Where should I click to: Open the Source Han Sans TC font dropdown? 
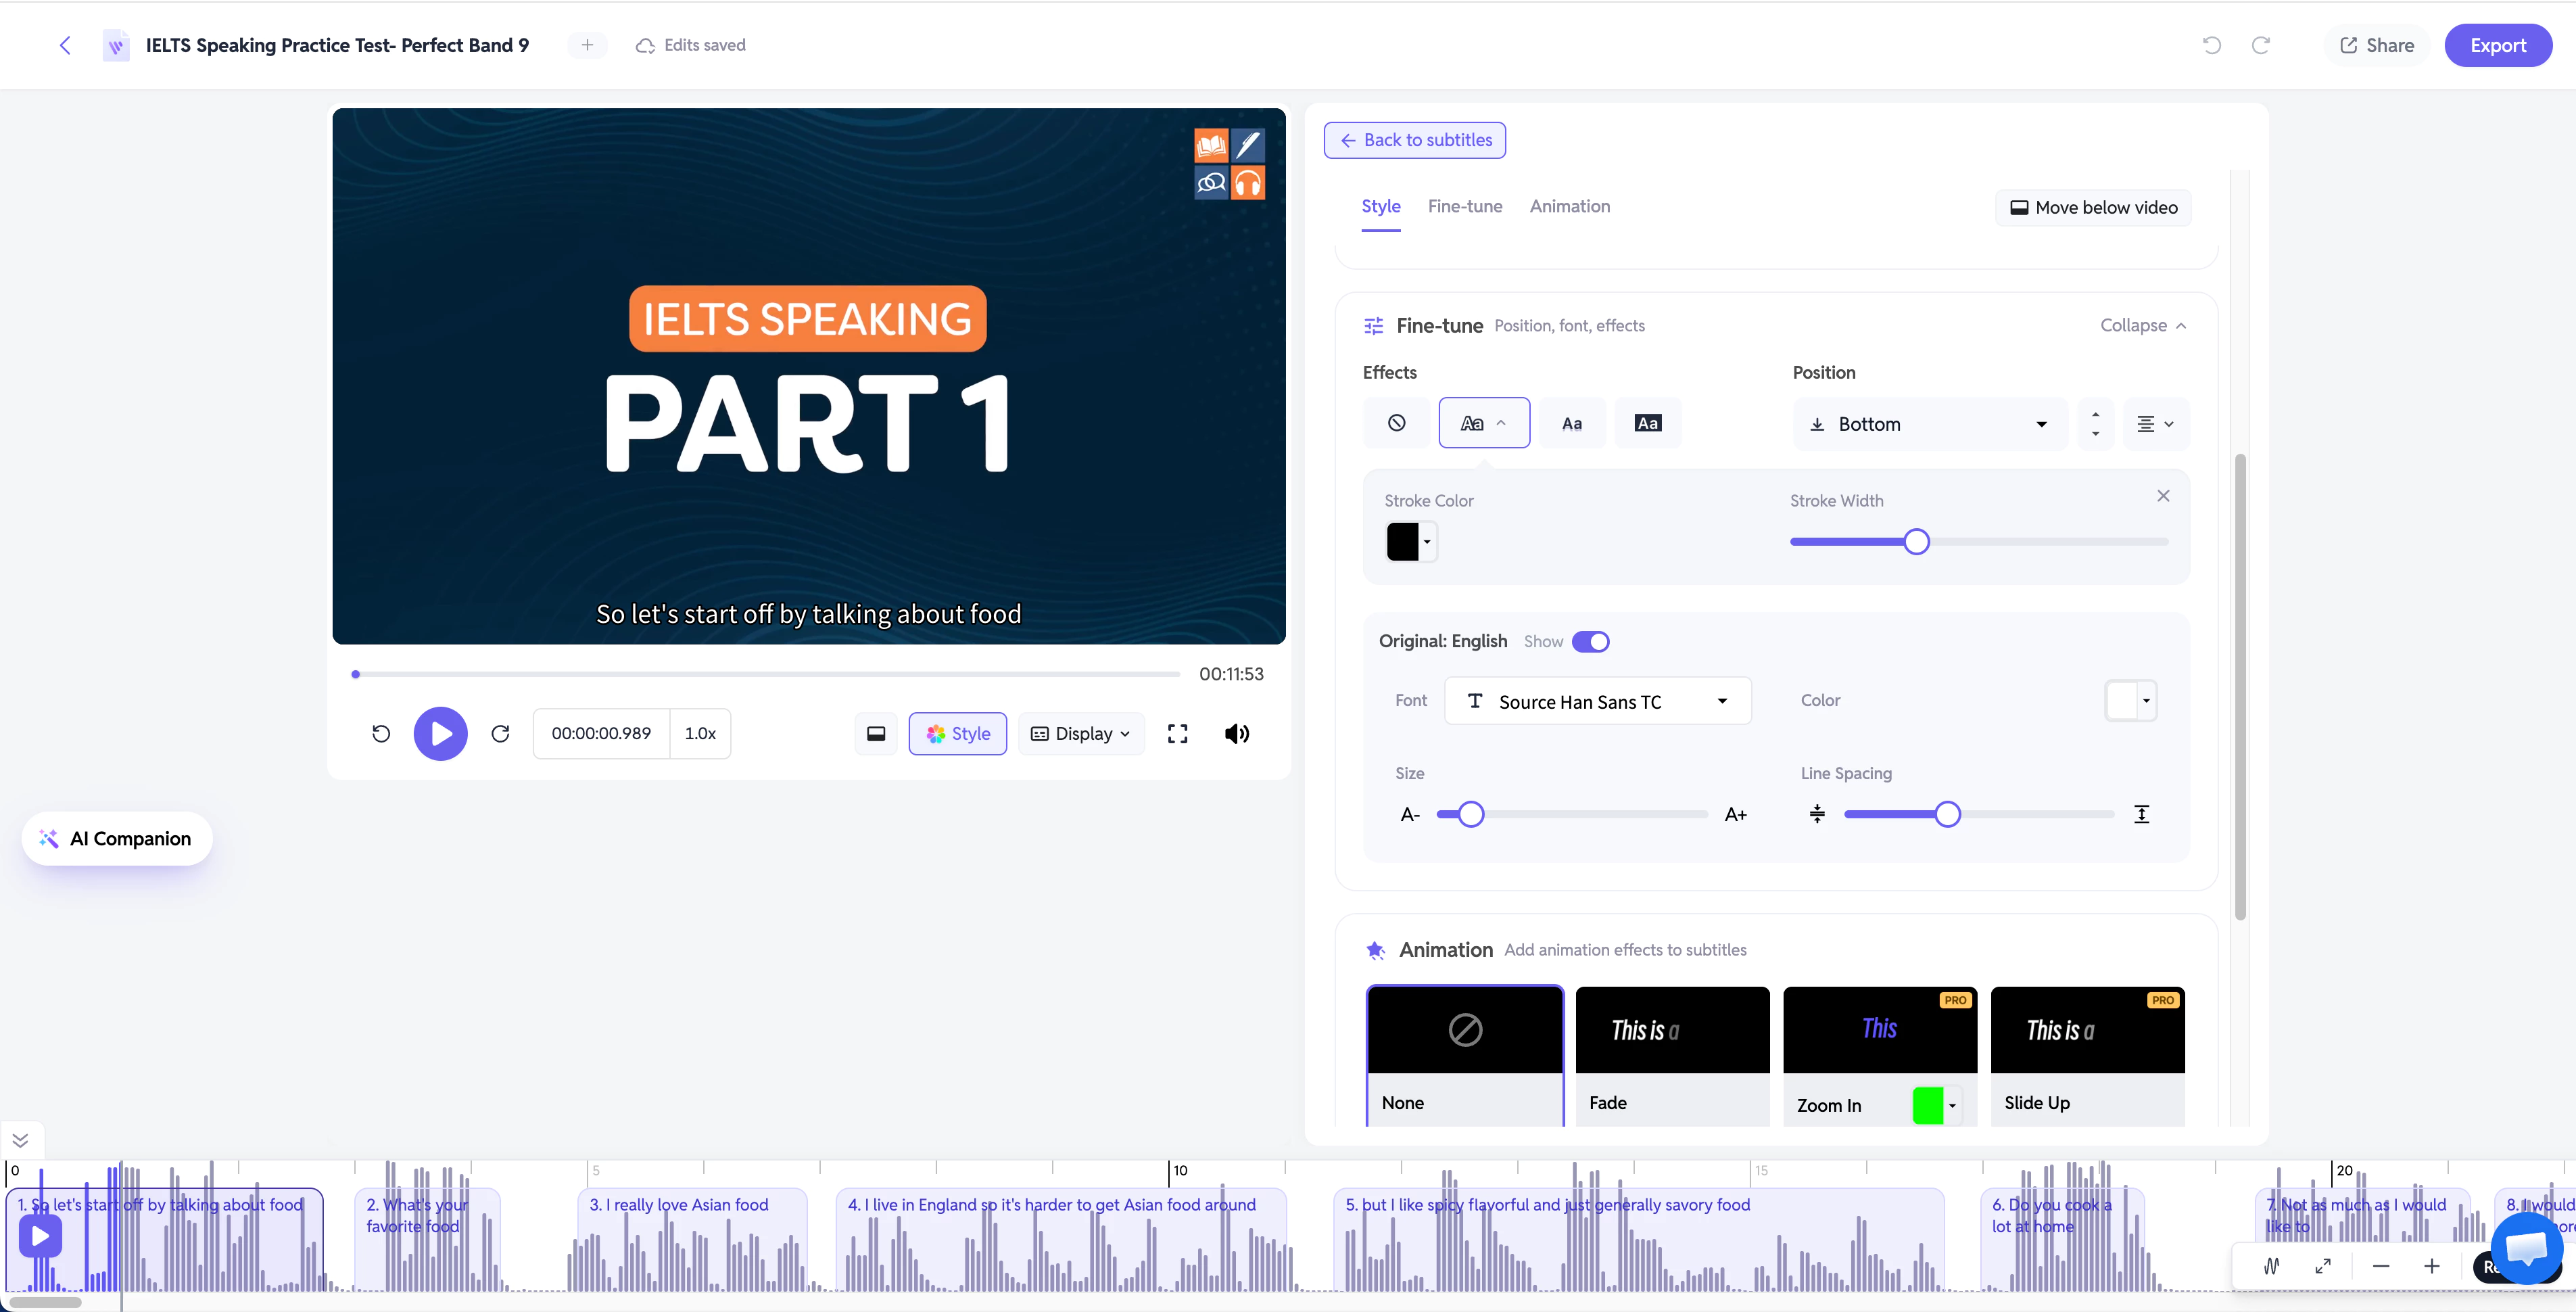click(1597, 701)
